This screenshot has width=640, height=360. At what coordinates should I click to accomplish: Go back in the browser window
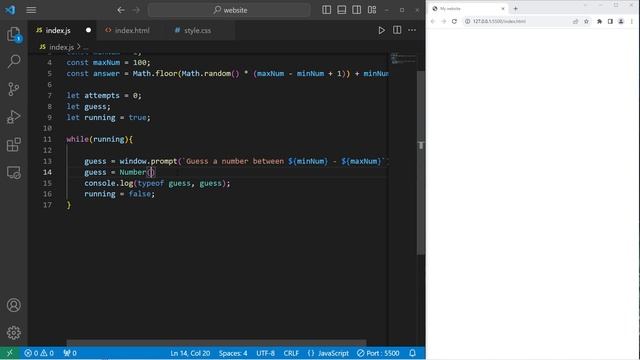click(433, 21)
